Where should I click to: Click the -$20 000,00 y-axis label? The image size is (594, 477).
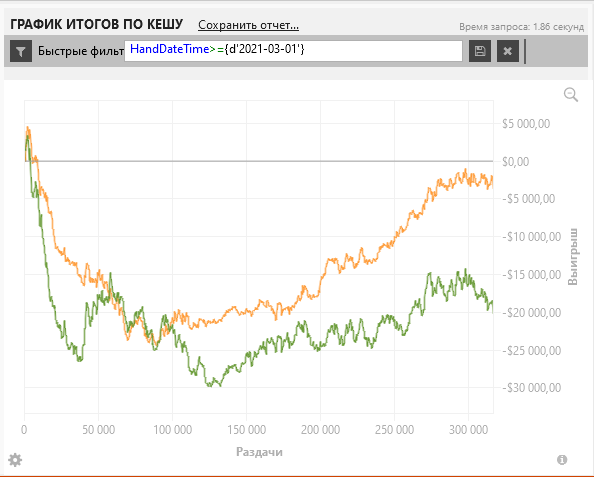tap(531, 313)
